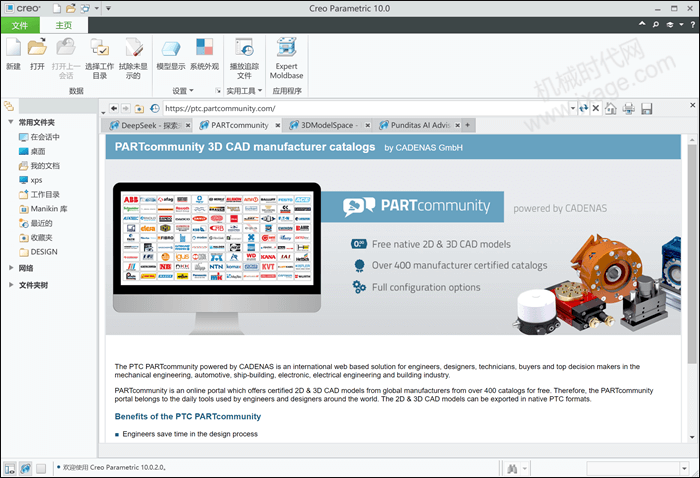Viewport: 700px width, 478px height.
Task: Select 在会话中 in common folders
Action: 39,137
